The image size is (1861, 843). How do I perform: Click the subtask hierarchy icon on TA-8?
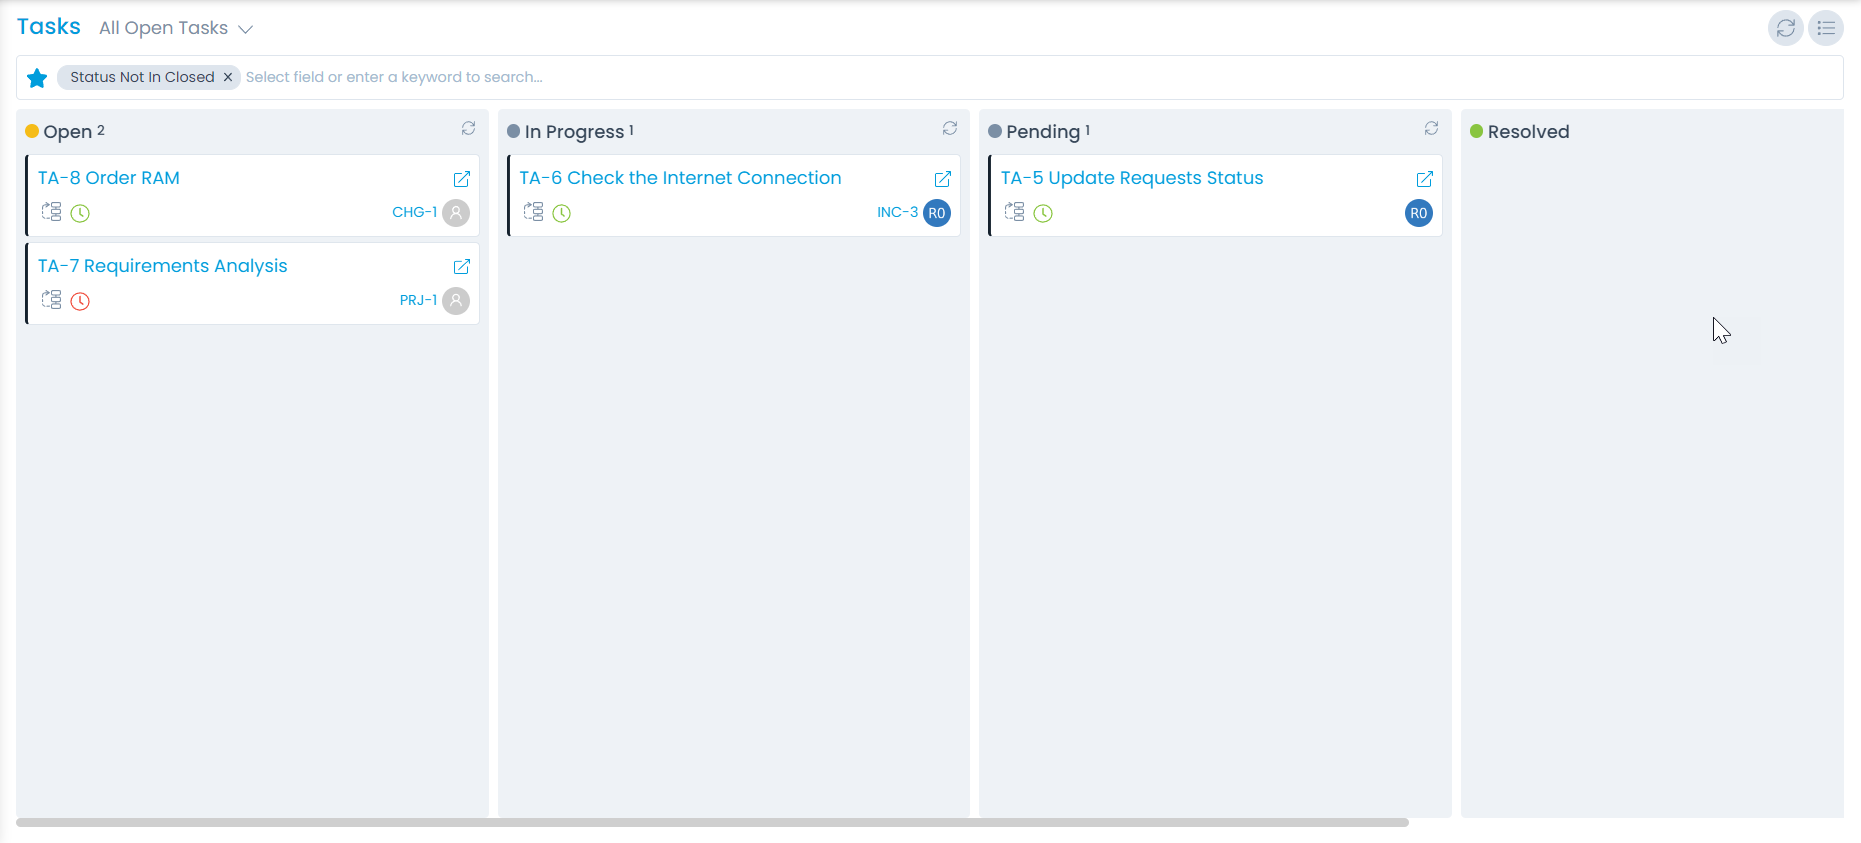click(51, 212)
